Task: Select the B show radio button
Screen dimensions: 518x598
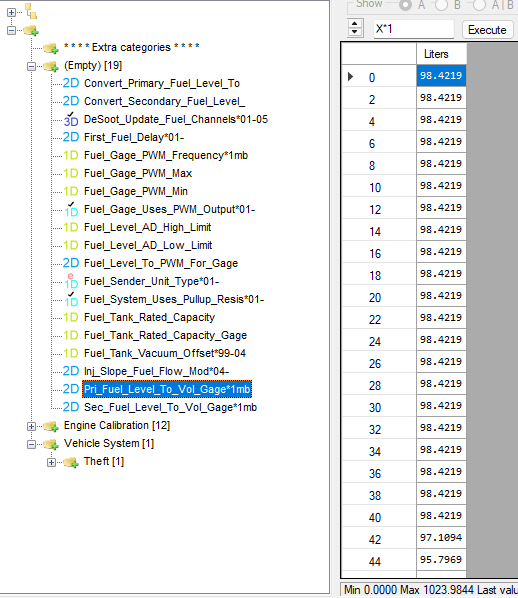Action: click(441, 5)
